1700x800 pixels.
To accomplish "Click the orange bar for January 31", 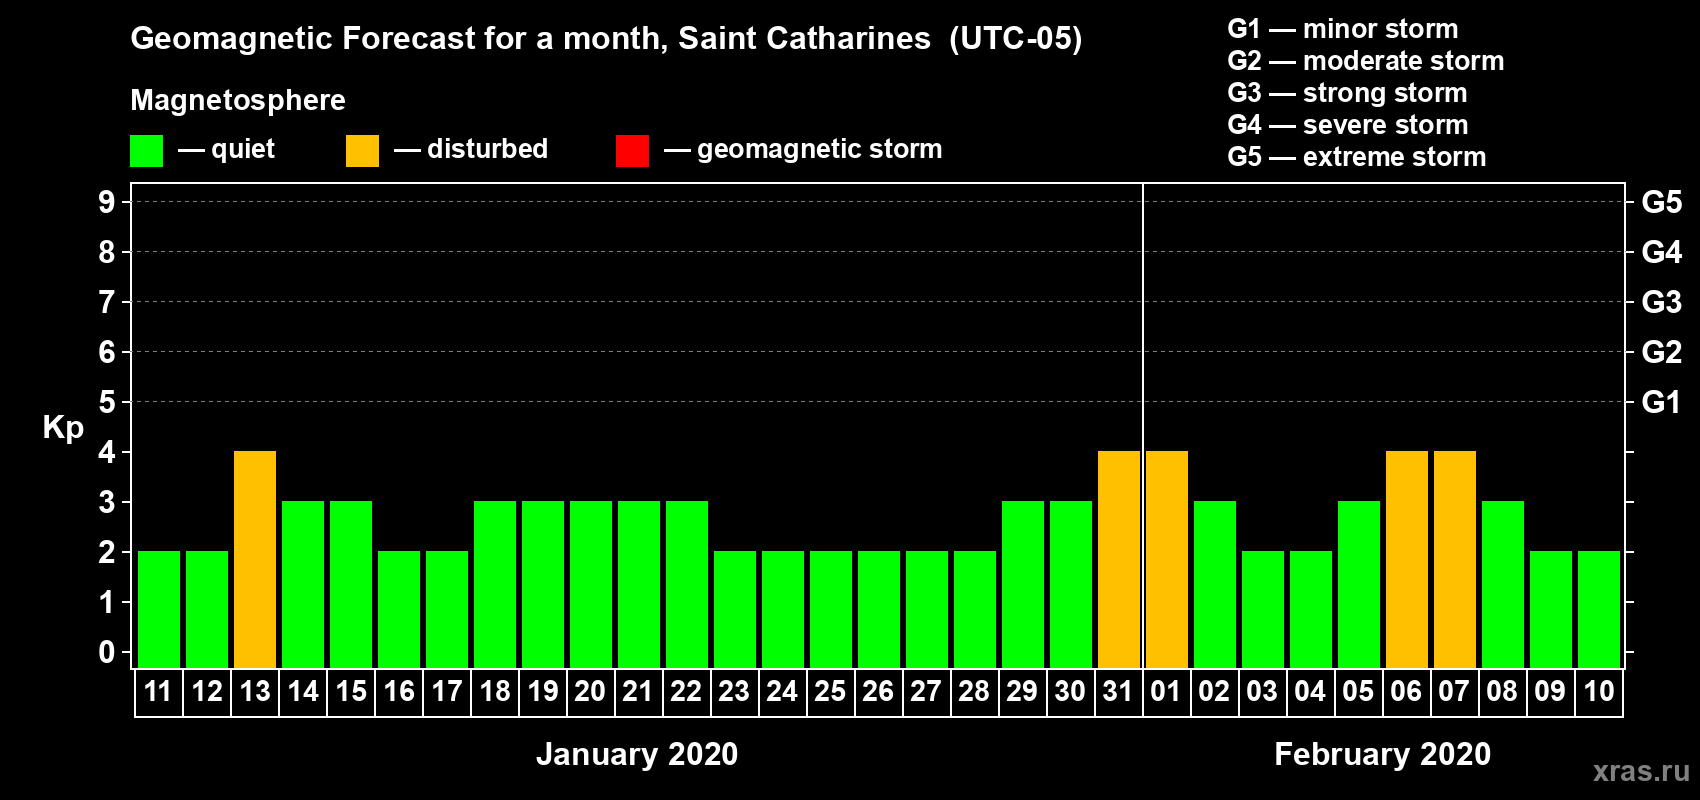I will tap(1119, 560).
